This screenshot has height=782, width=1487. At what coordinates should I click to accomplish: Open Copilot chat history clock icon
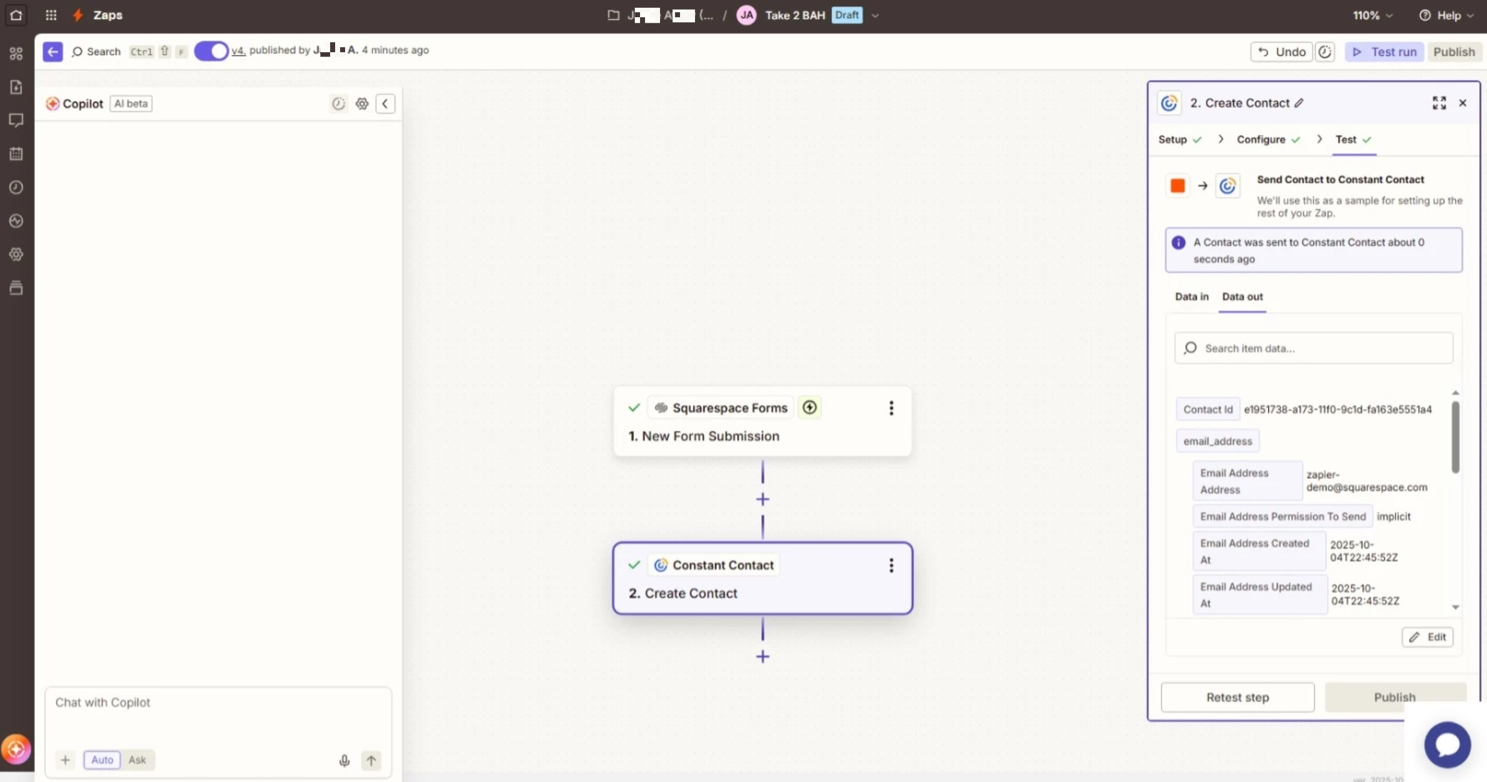tap(338, 104)
